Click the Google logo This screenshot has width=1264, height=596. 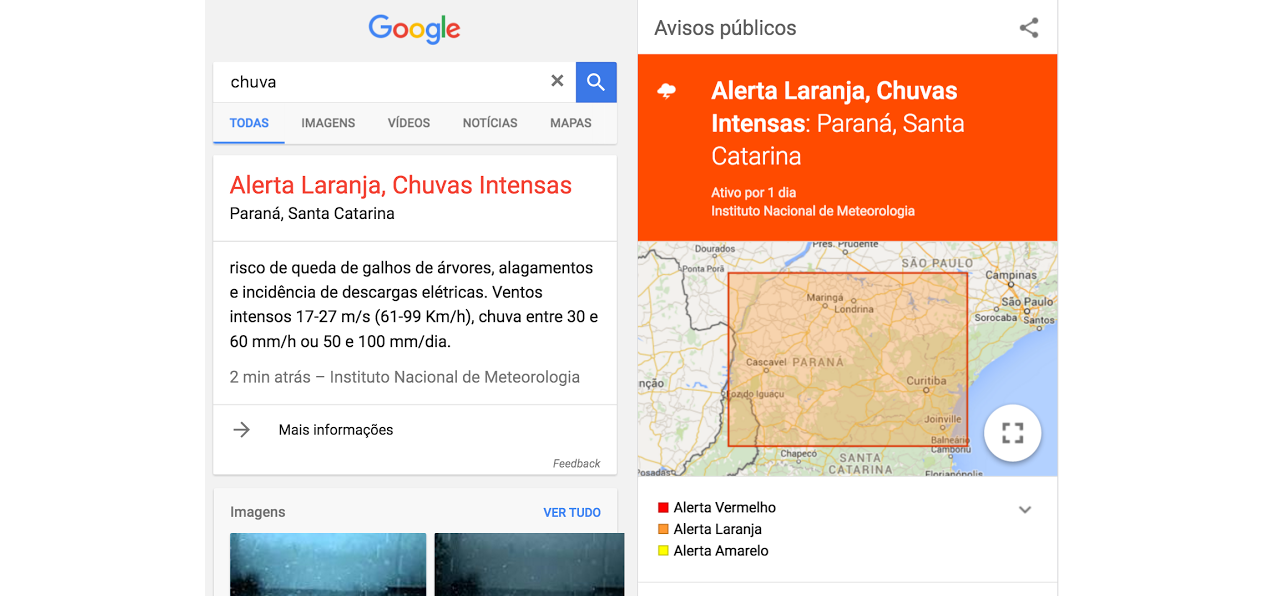(414, 29)
